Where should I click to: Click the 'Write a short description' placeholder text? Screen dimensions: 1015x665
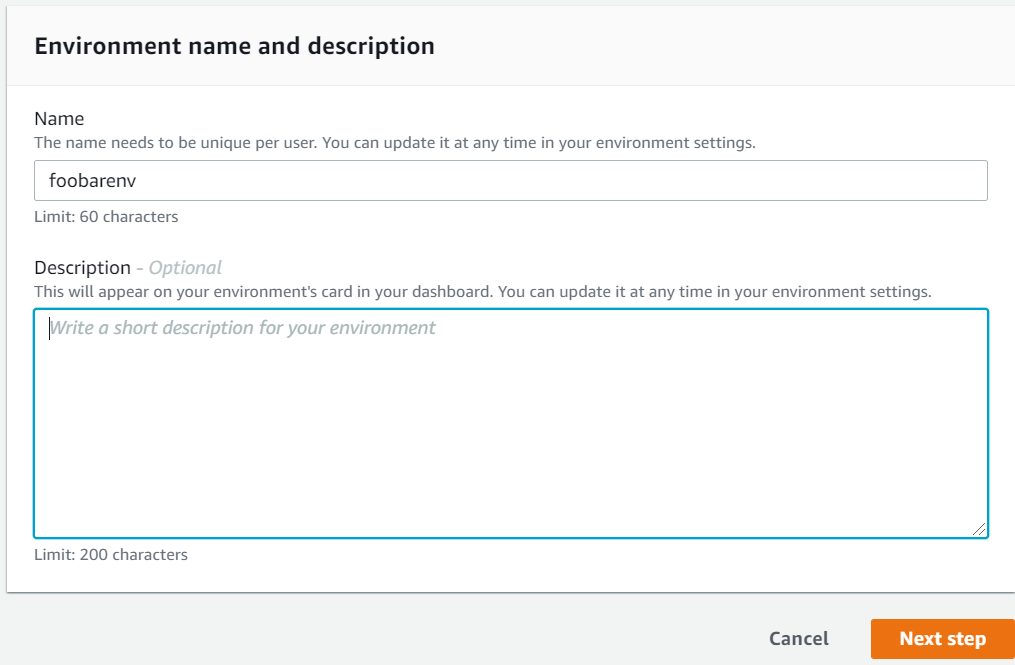click(243, 328)
